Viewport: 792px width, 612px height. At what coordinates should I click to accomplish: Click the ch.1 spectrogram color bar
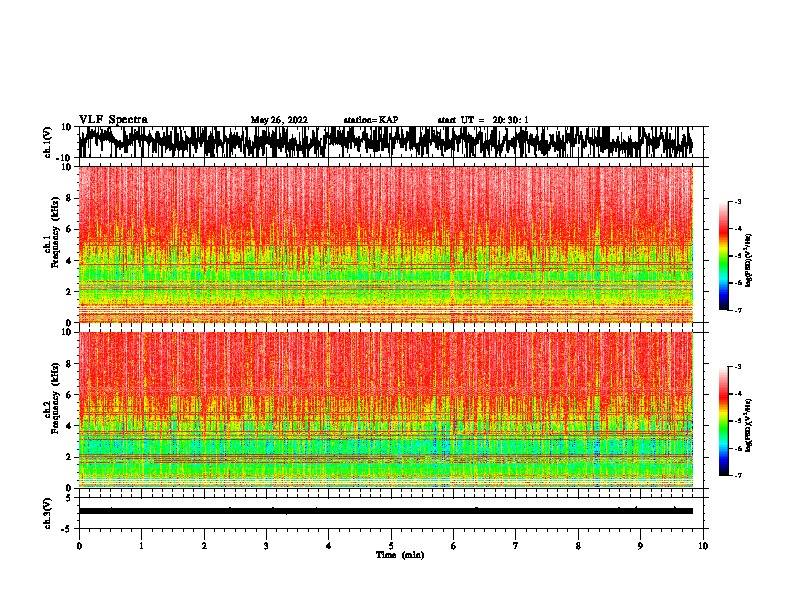pos(724,256)
